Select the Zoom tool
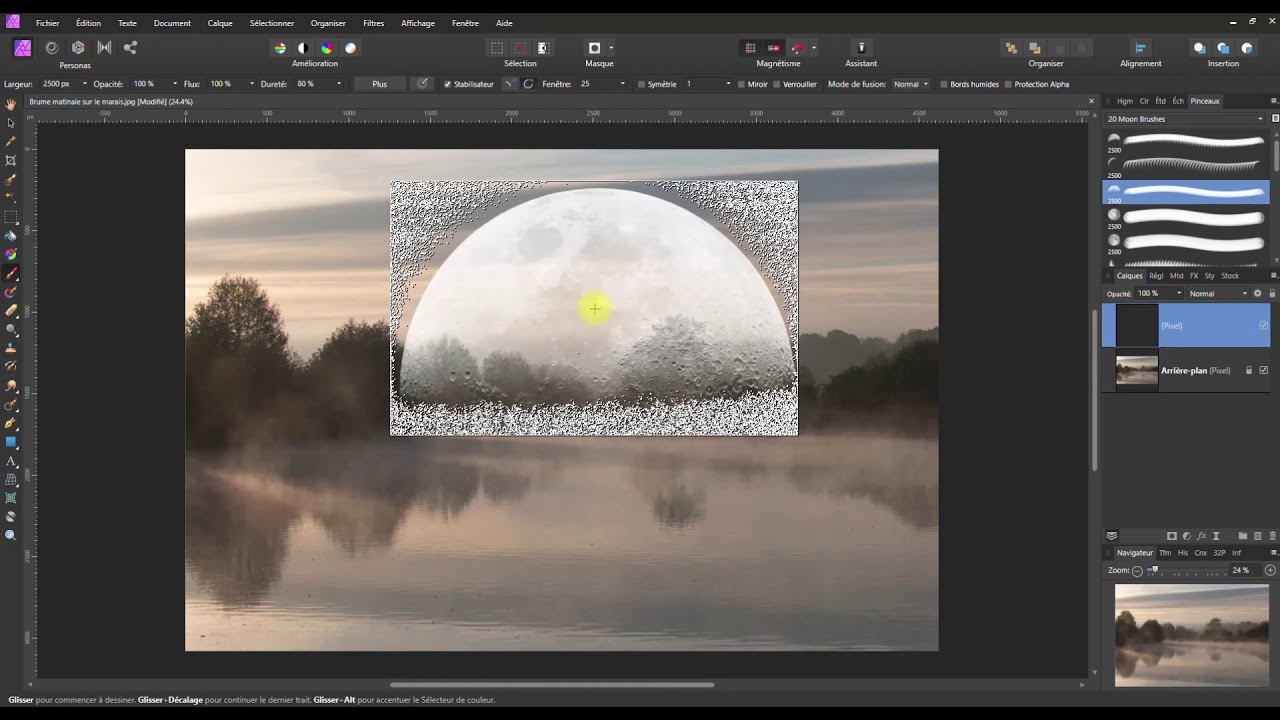 click(x=11, y=536)
